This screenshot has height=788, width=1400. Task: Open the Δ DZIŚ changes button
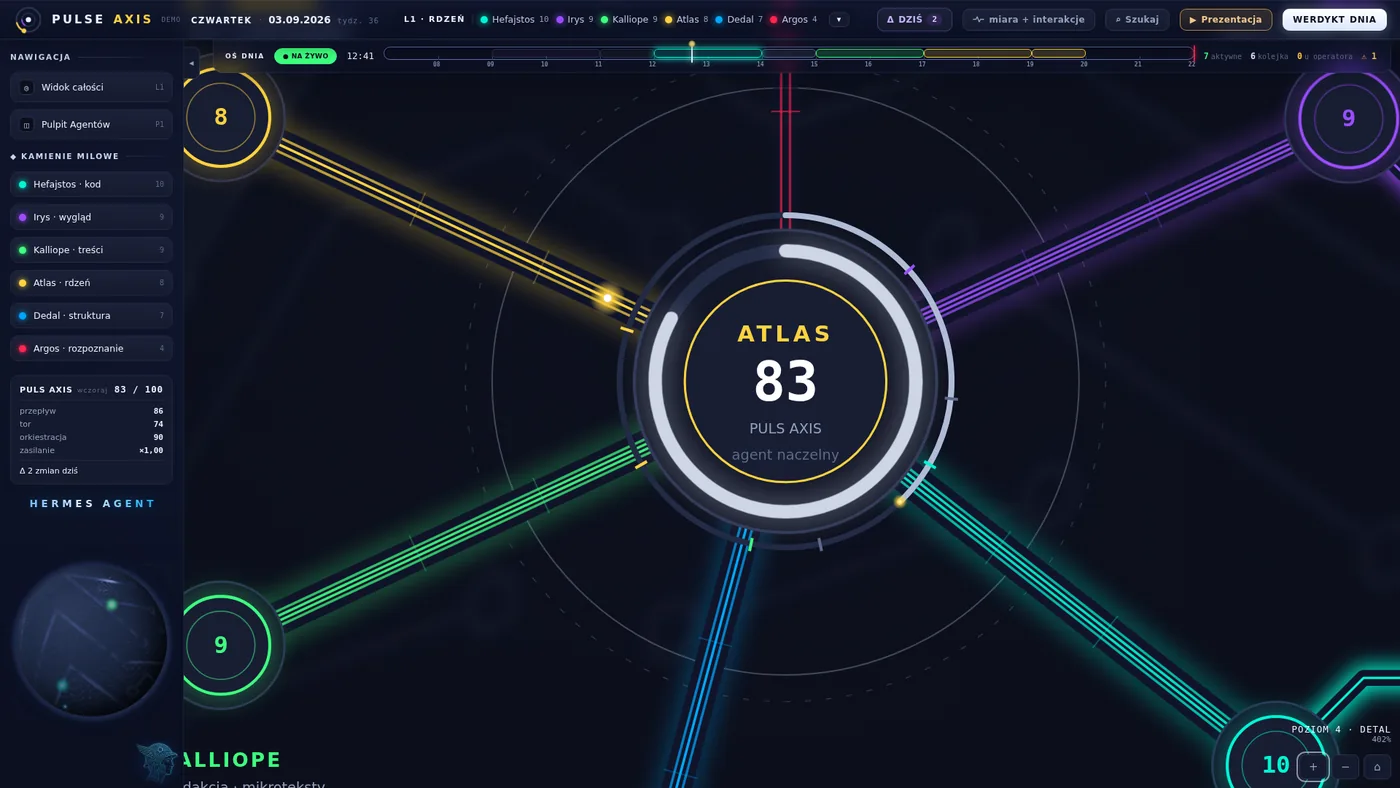pyautogui.click(x=914, y=19)
